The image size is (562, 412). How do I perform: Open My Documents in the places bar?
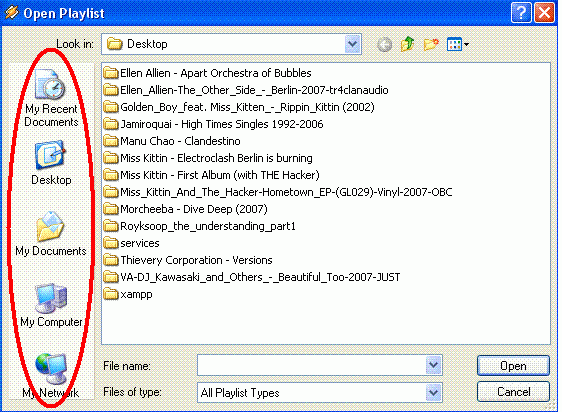pos(51,234)
